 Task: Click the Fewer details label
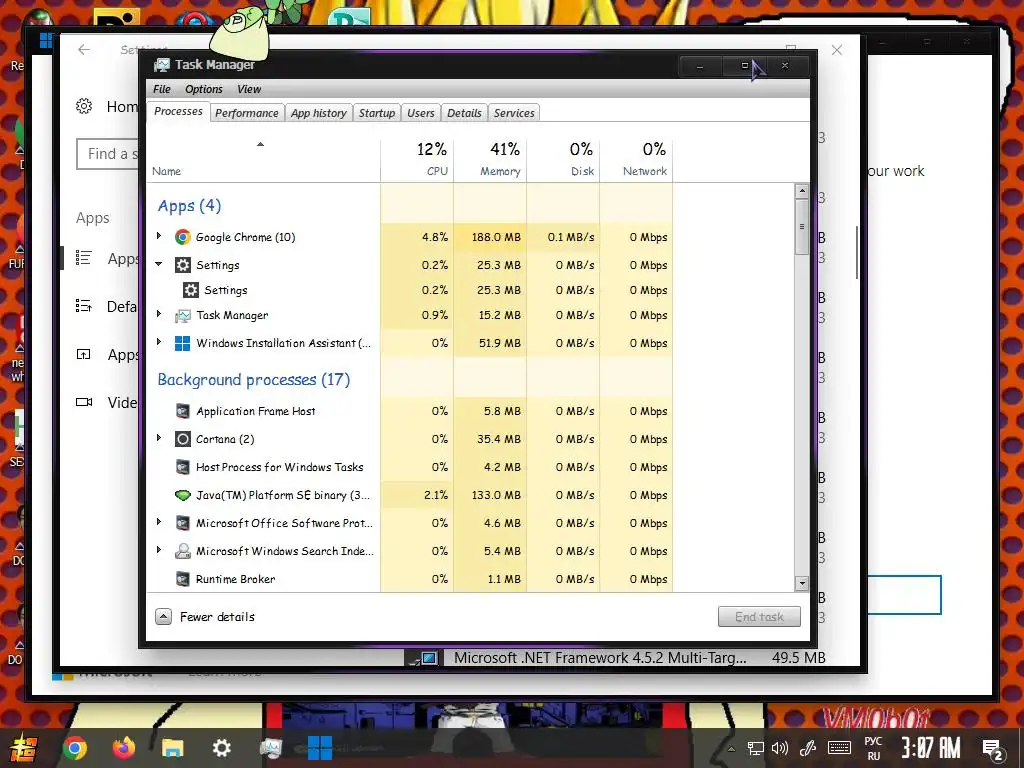(217, 616)
